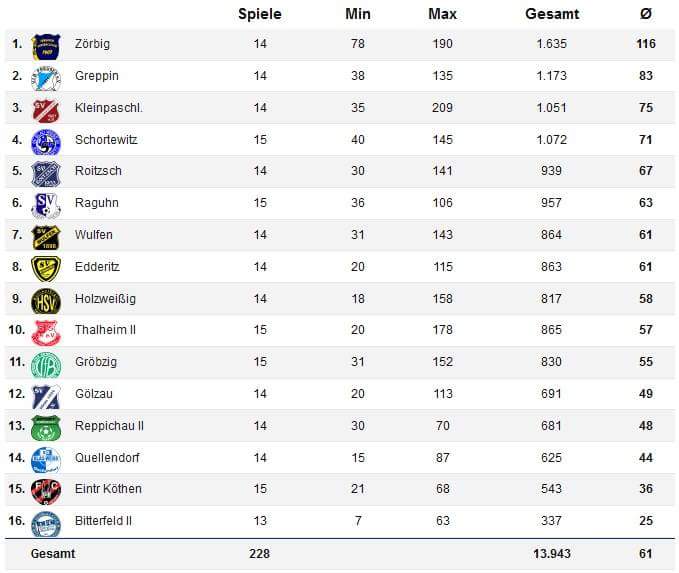Sort by the Max column header
The width and height of the screenshot is (679, 573).
442,14
